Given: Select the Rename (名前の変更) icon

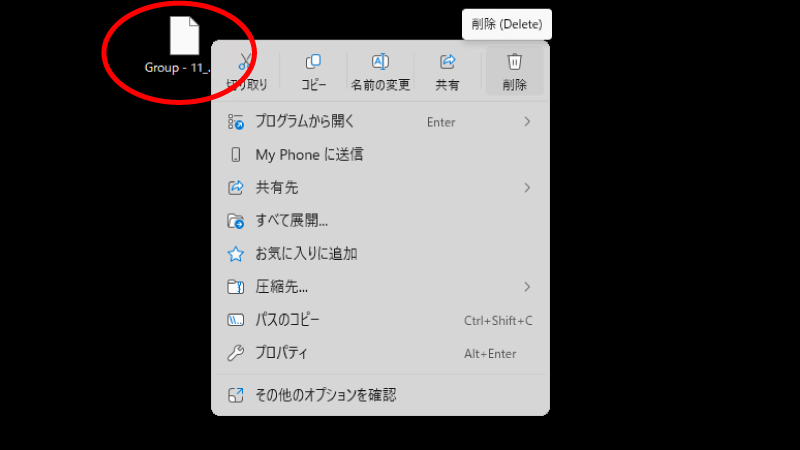Looking at the screenshot, I should 380,62.
